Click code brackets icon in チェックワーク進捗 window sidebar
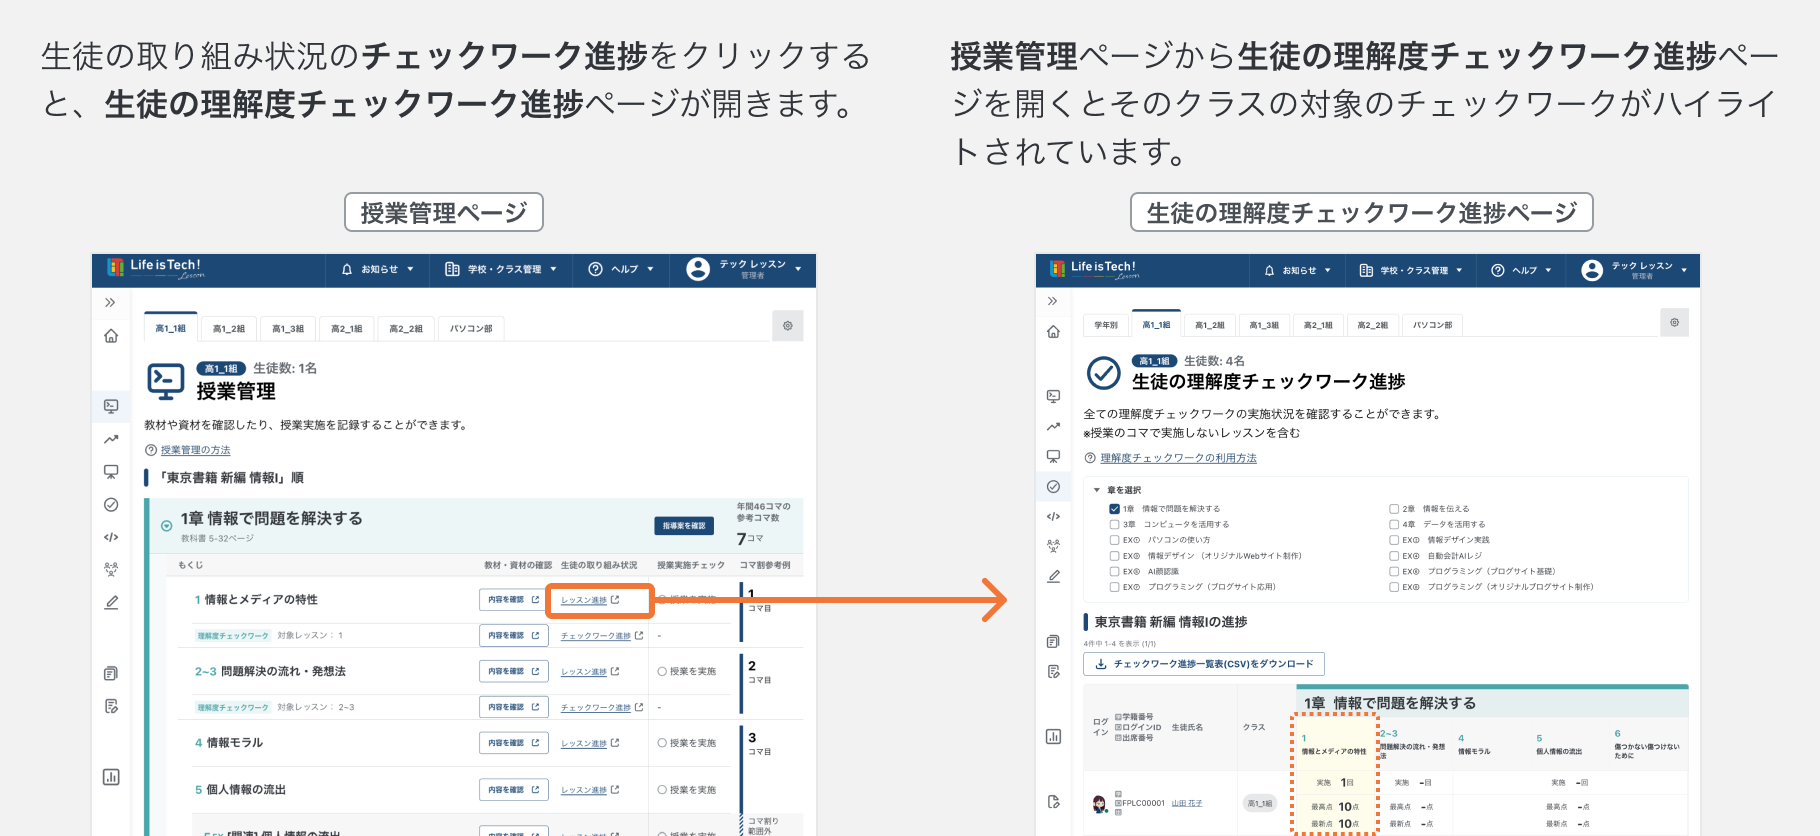Image resolution: width=1820 pixels, height=836 pixels. pyautogui.click(x=1053, y=517)
